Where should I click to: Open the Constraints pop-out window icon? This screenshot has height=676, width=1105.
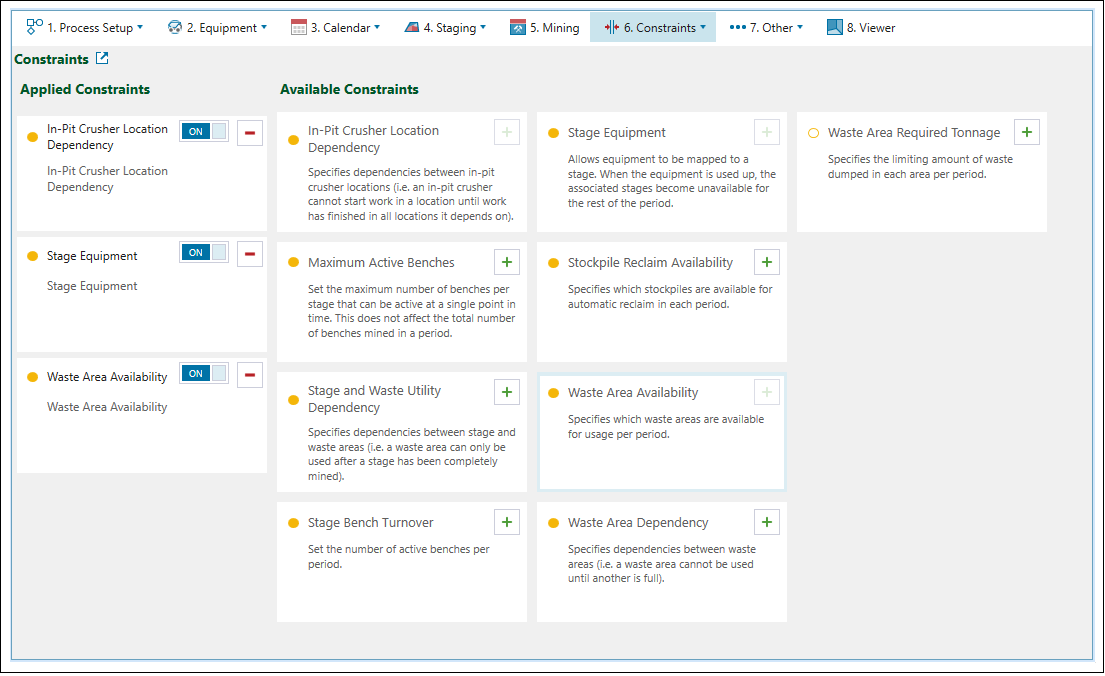(x=102, y=59)
